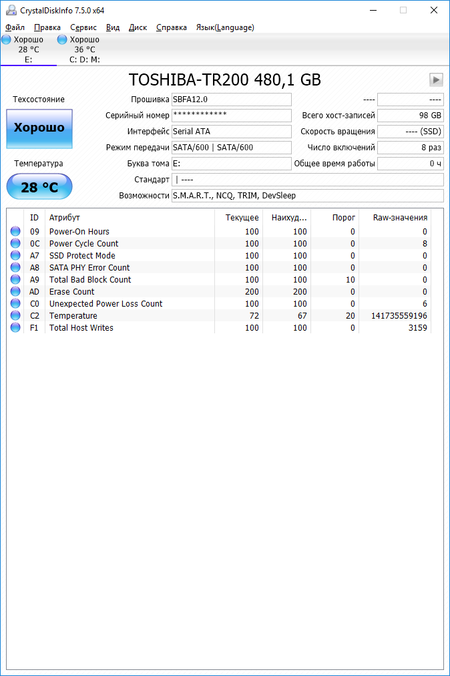The image size is (450, 676).
Task: Select the E: disk tab
Action: click(28, 50)
